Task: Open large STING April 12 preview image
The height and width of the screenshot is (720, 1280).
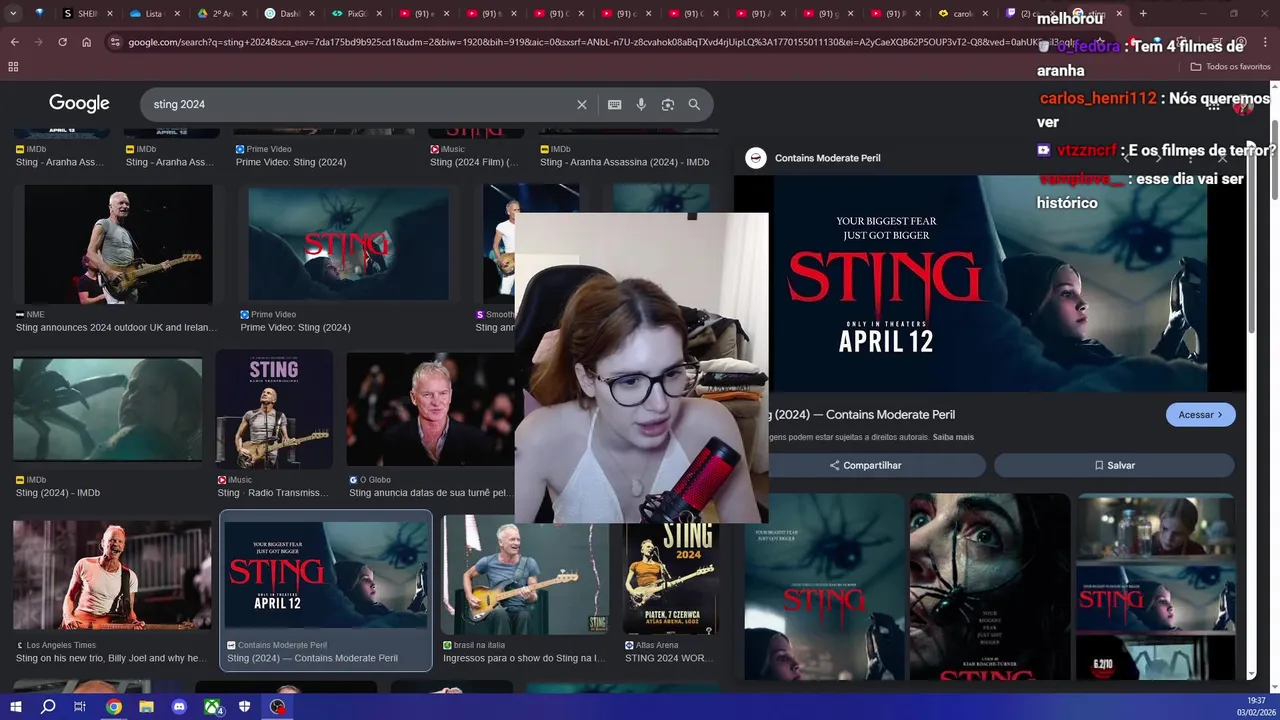Action: [x=990, y=284]
